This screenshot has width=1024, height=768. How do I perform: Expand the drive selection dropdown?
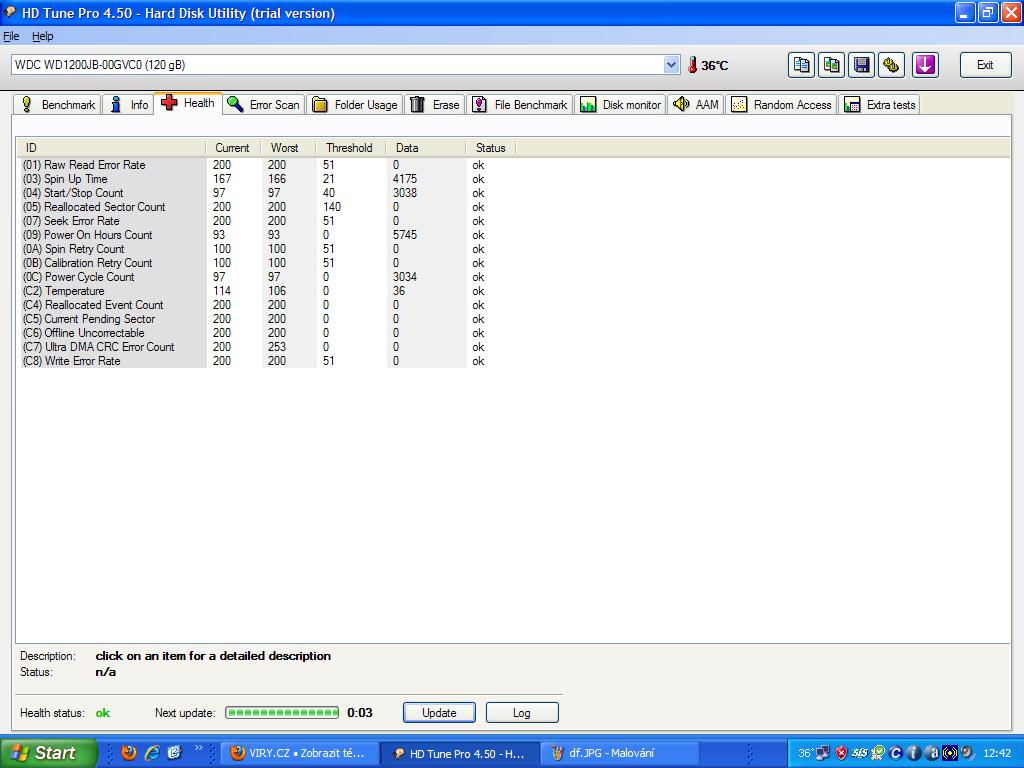[x=671, y=65]
